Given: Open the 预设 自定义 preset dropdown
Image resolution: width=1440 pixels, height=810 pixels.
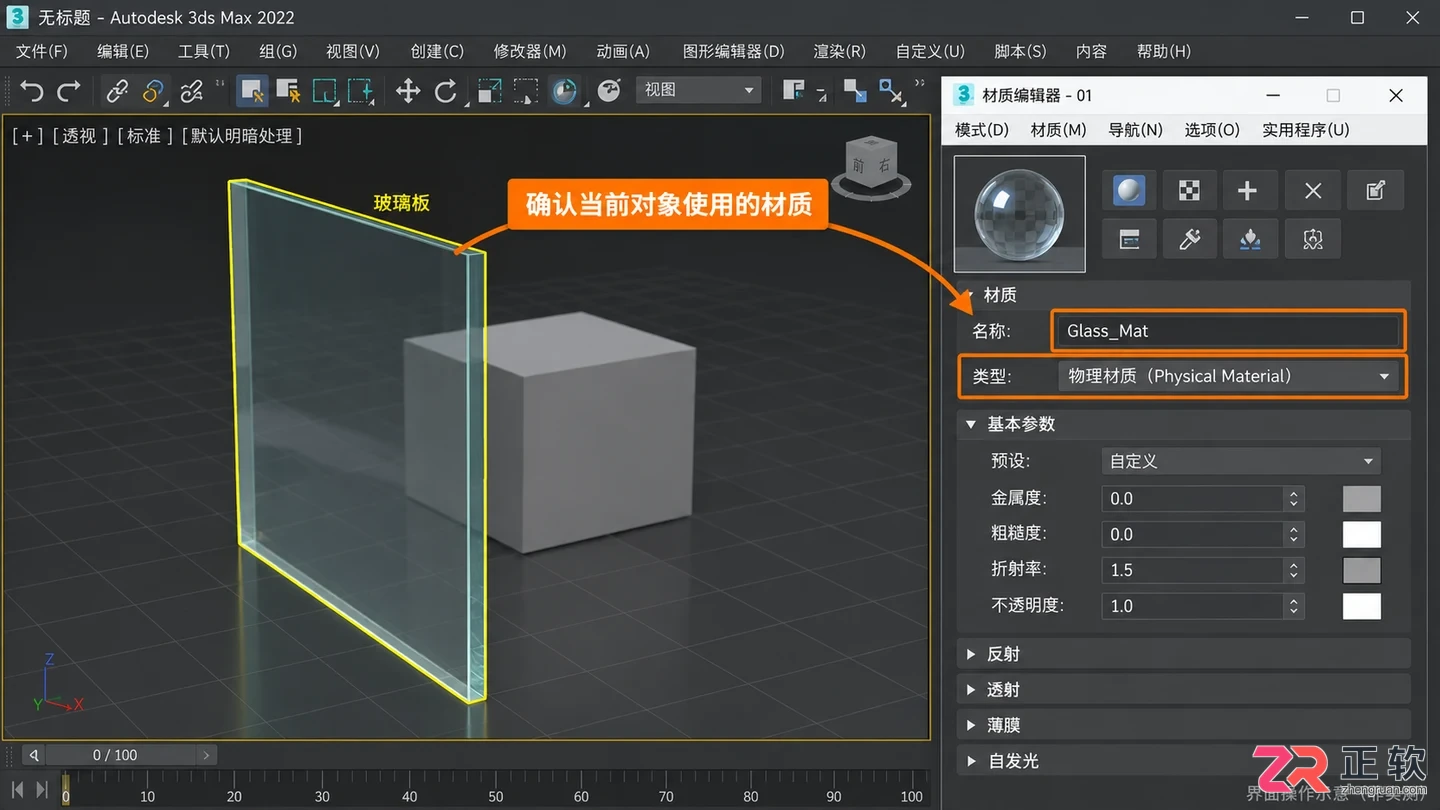Looking at the screenshot, I should click(1240, 461).
